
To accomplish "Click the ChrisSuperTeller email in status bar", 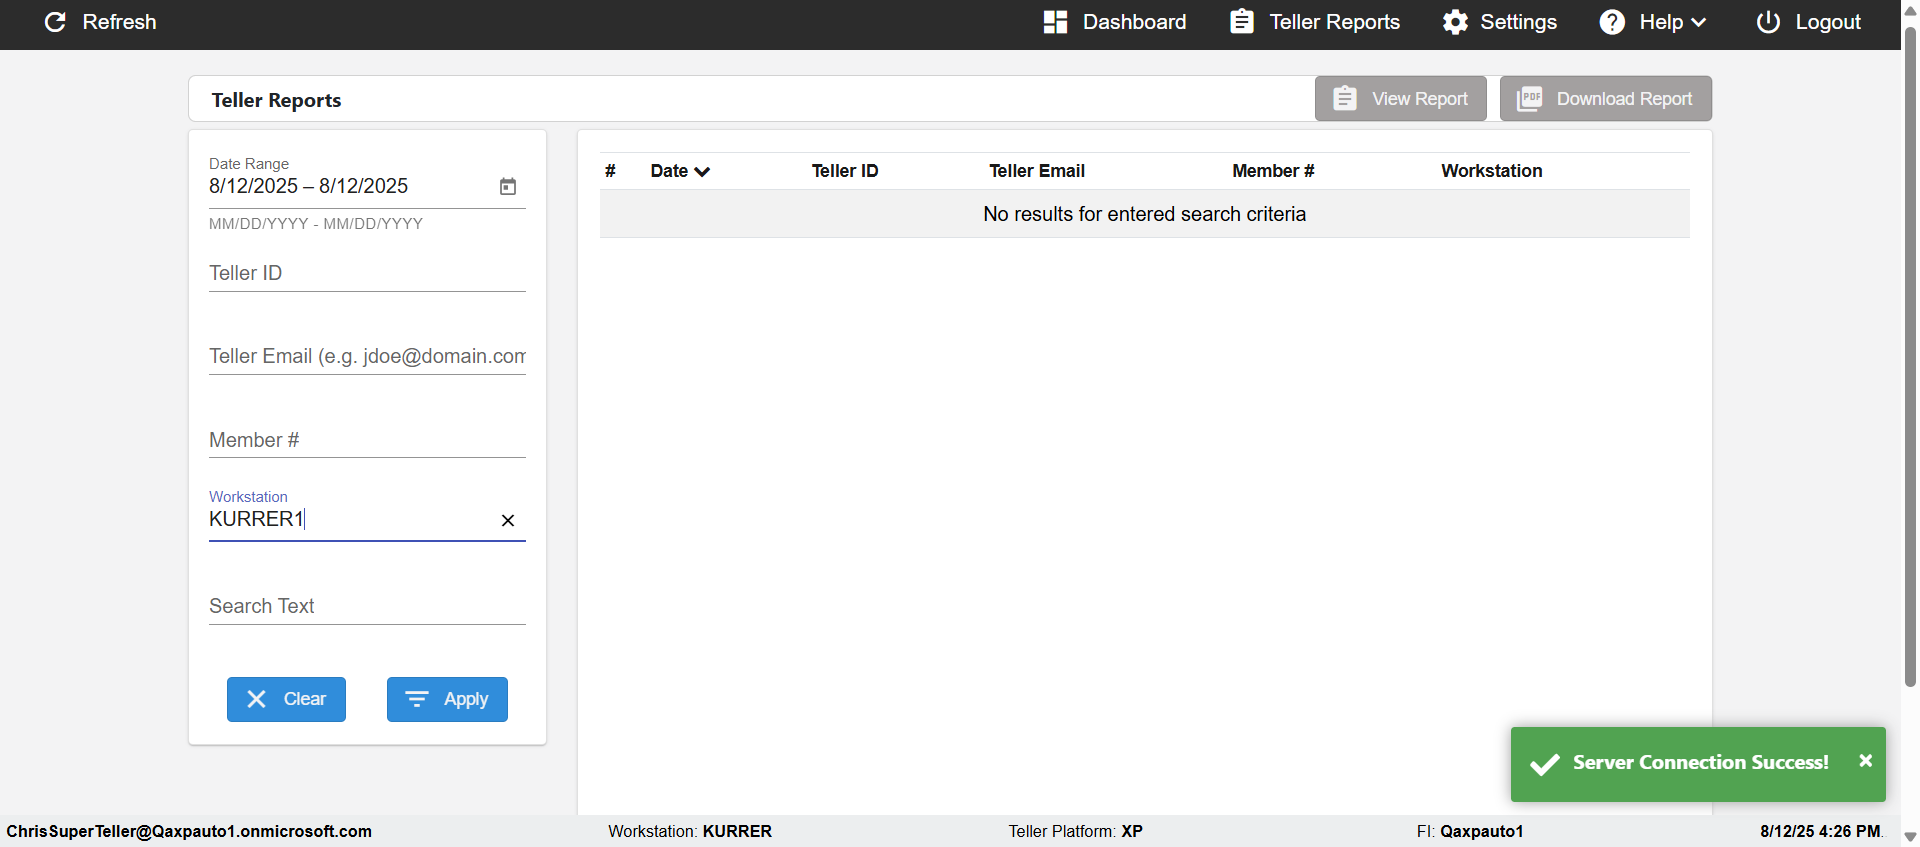I will (189, 831).
